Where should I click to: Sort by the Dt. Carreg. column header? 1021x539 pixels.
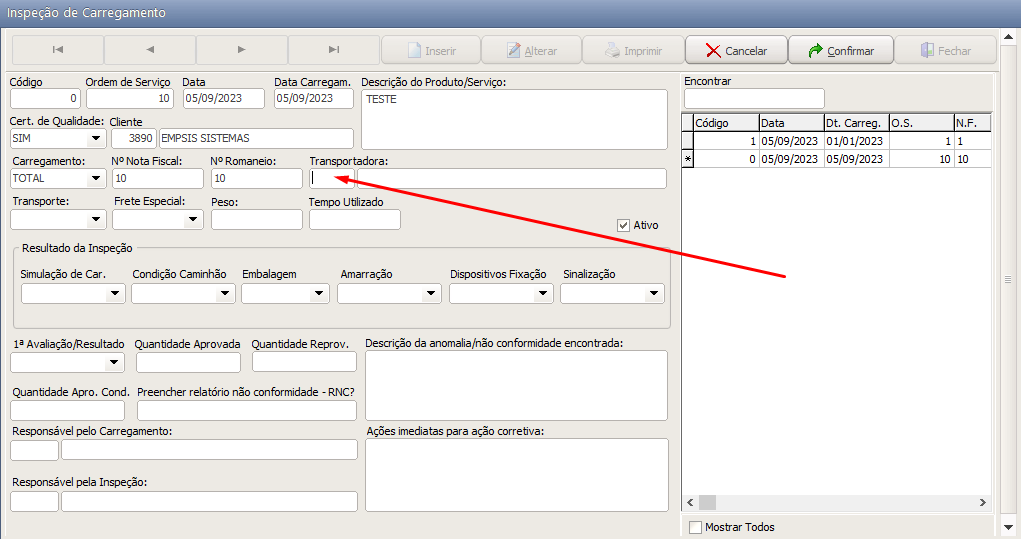click(x=856, y=123)
